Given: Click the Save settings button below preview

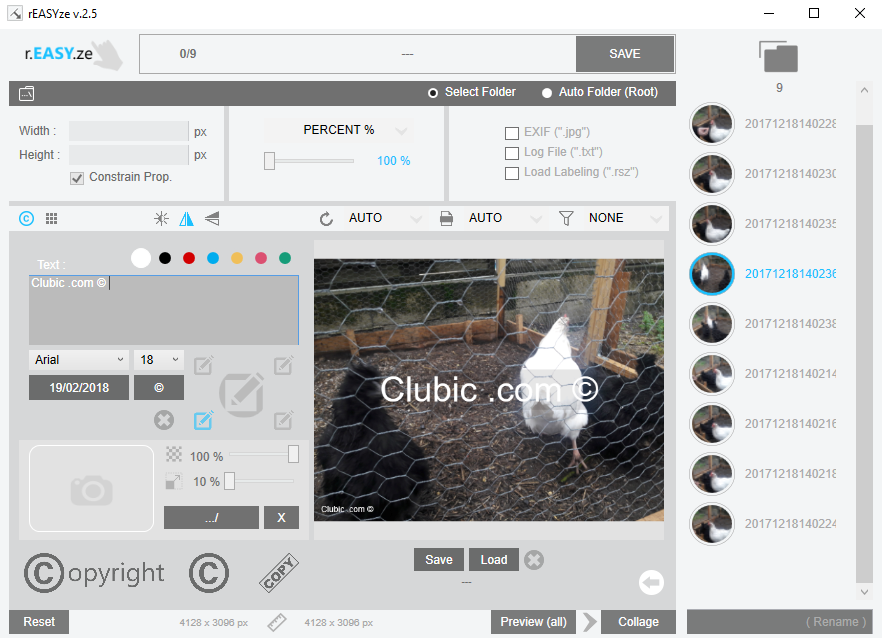Looking at the screenshot, I should (x=439, y=560).
